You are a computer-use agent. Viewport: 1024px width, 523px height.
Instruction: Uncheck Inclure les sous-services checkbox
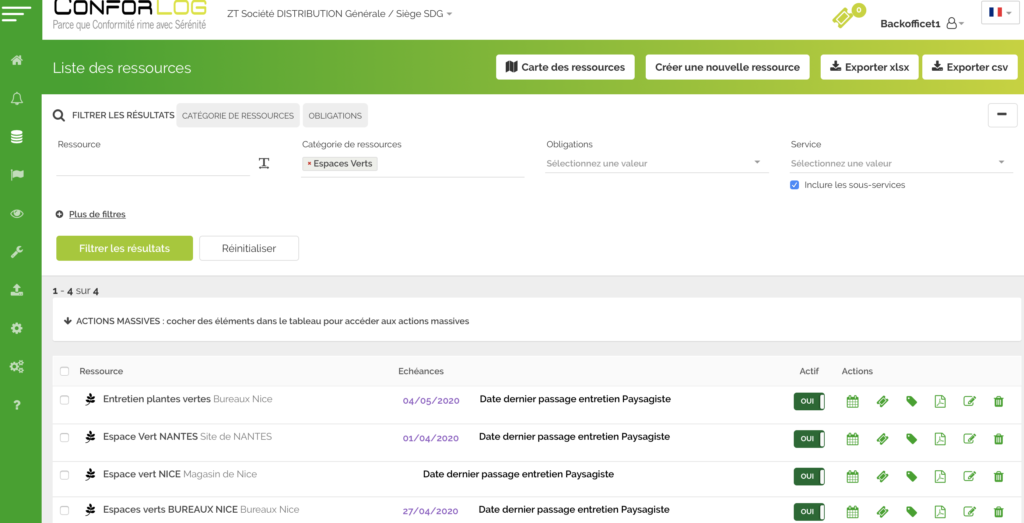pyautogui.click(x=795, y=185)
